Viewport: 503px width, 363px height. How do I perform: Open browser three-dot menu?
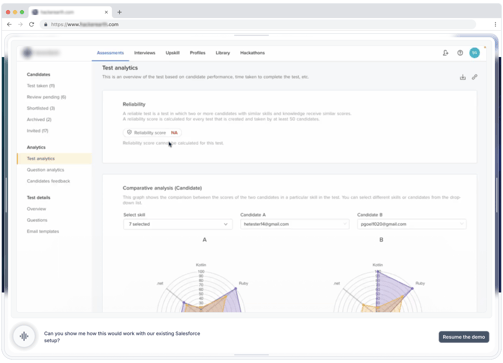tap(495, 24)
